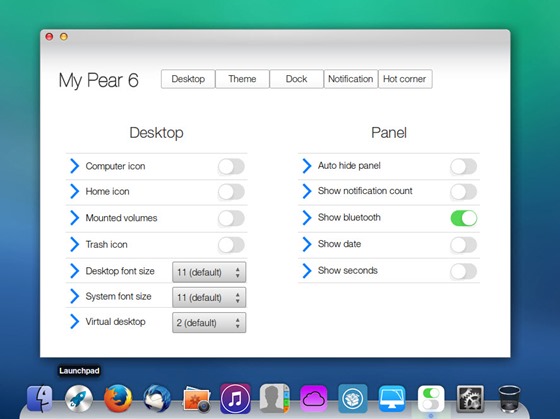Click chevron beside Desktop font size
Screen dimensions: 560x419
(74, 271)
